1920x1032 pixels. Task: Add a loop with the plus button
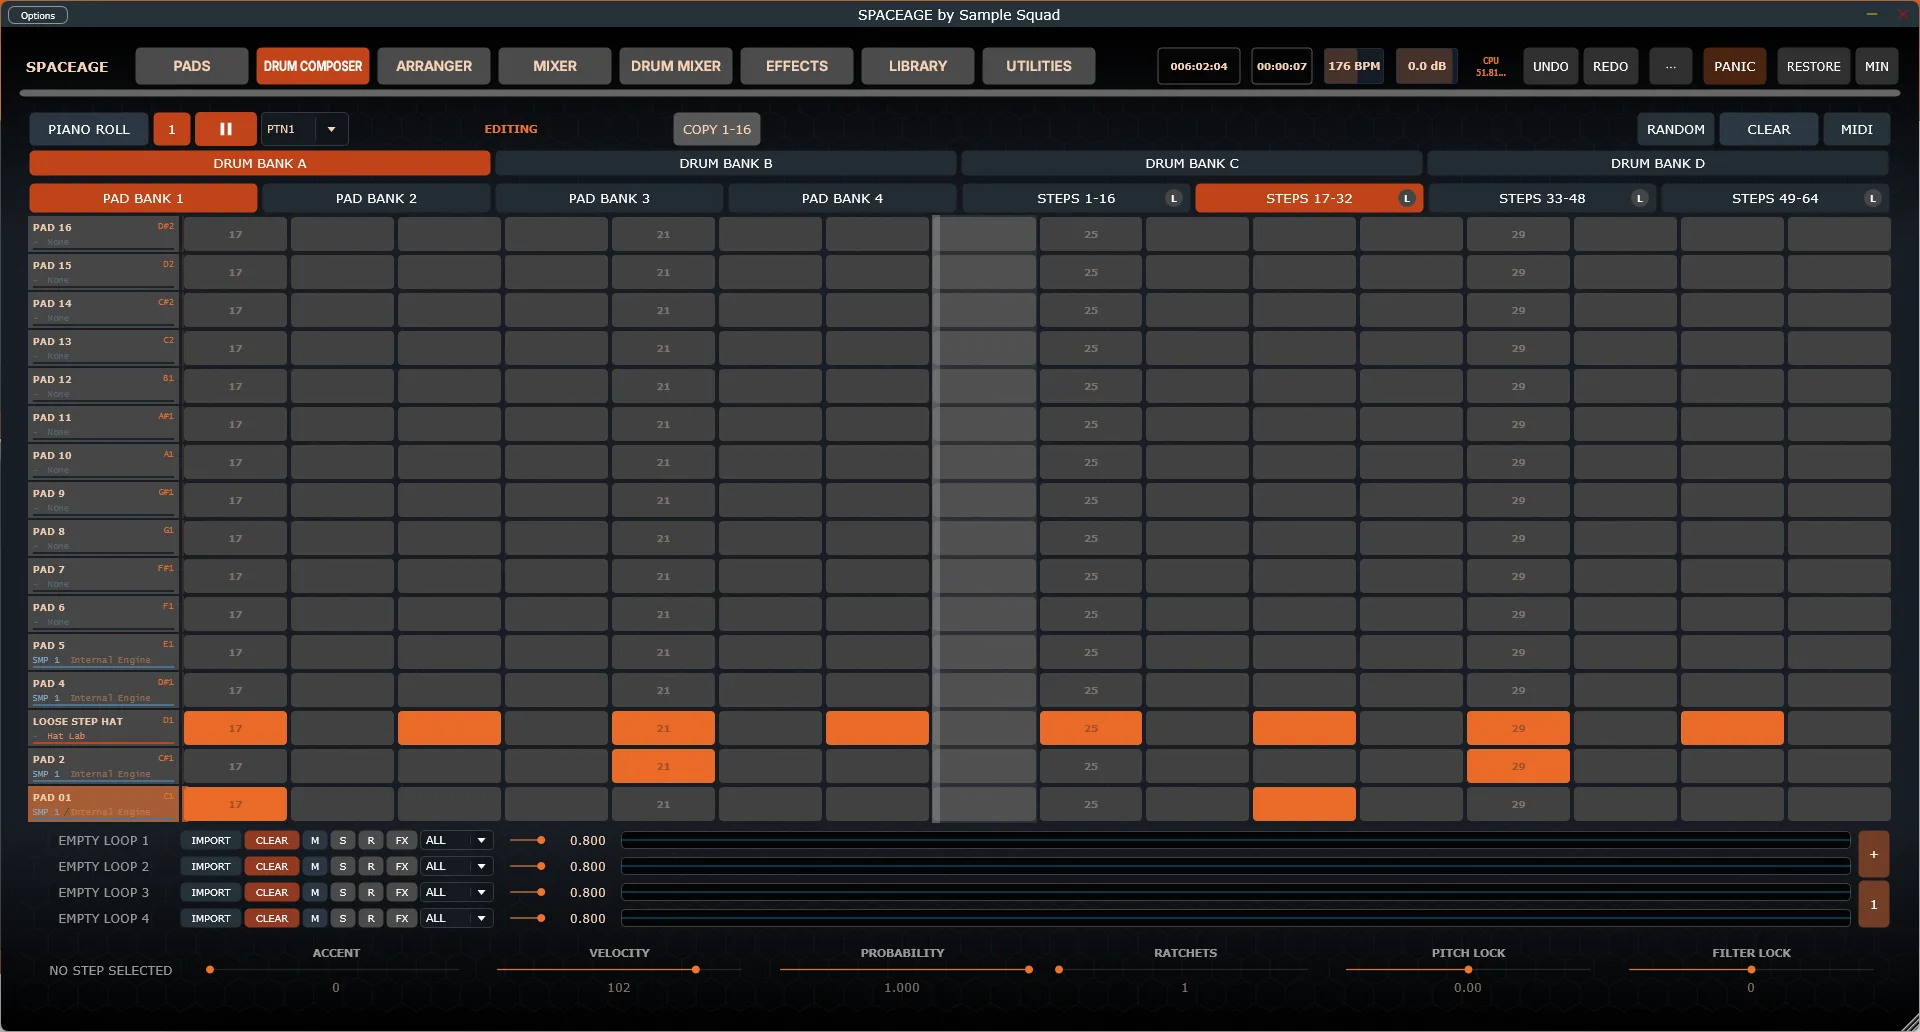click(x=1874, y=854)
